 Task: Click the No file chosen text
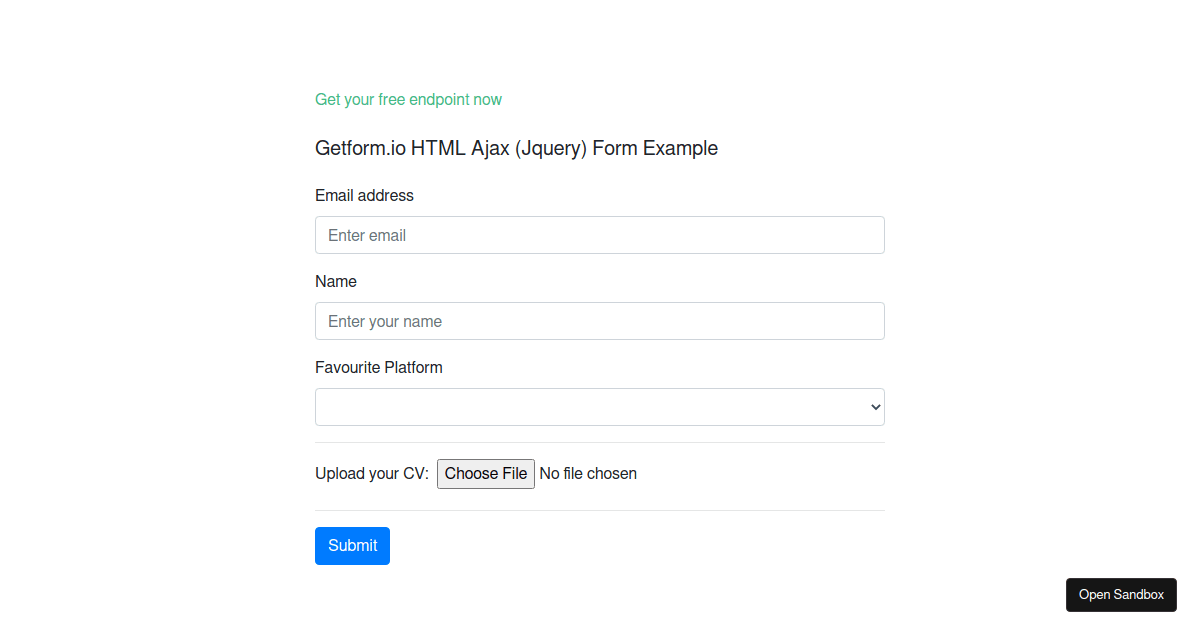[x=588, y=474]
